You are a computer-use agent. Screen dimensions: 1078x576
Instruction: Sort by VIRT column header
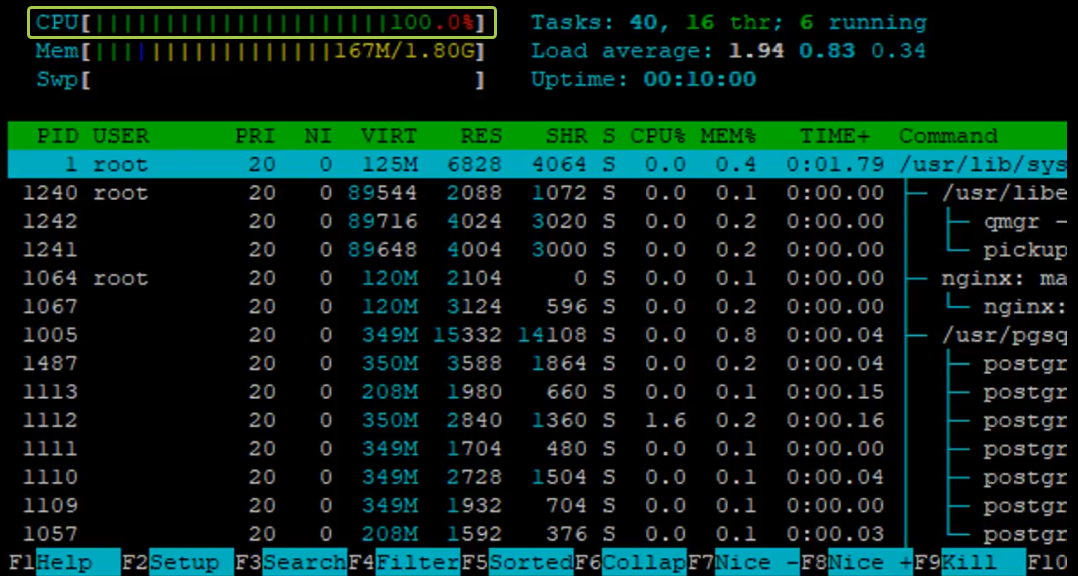pyautogui.click(x=390, y=136)
